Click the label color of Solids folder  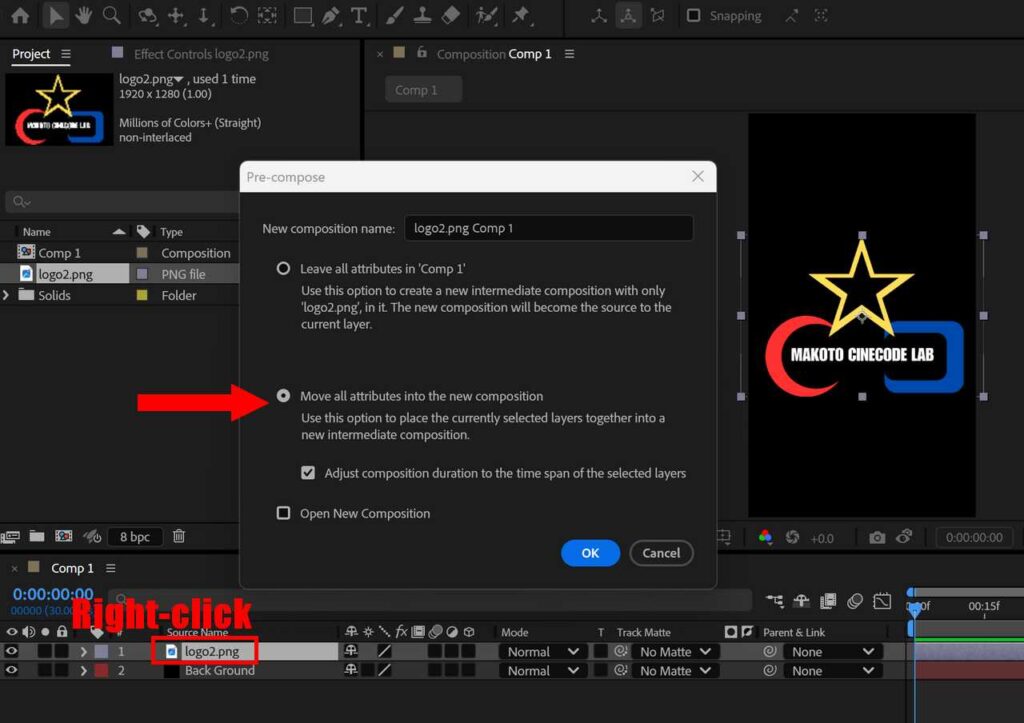[142, 295]
